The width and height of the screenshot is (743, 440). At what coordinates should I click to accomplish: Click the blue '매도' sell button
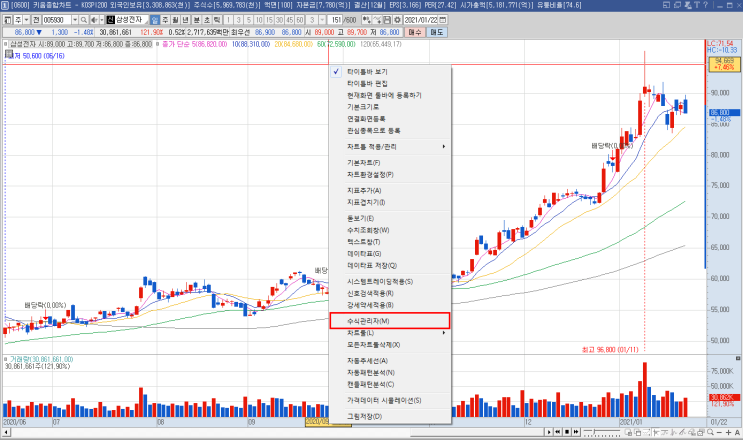tap(436, 32)
